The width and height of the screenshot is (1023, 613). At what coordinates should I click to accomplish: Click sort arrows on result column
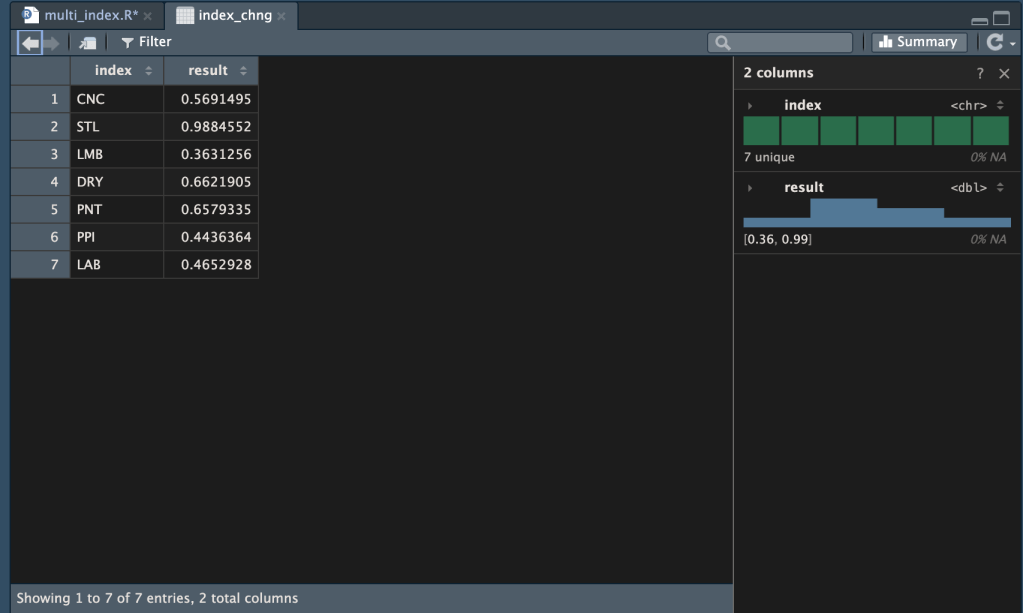point(243,71)
